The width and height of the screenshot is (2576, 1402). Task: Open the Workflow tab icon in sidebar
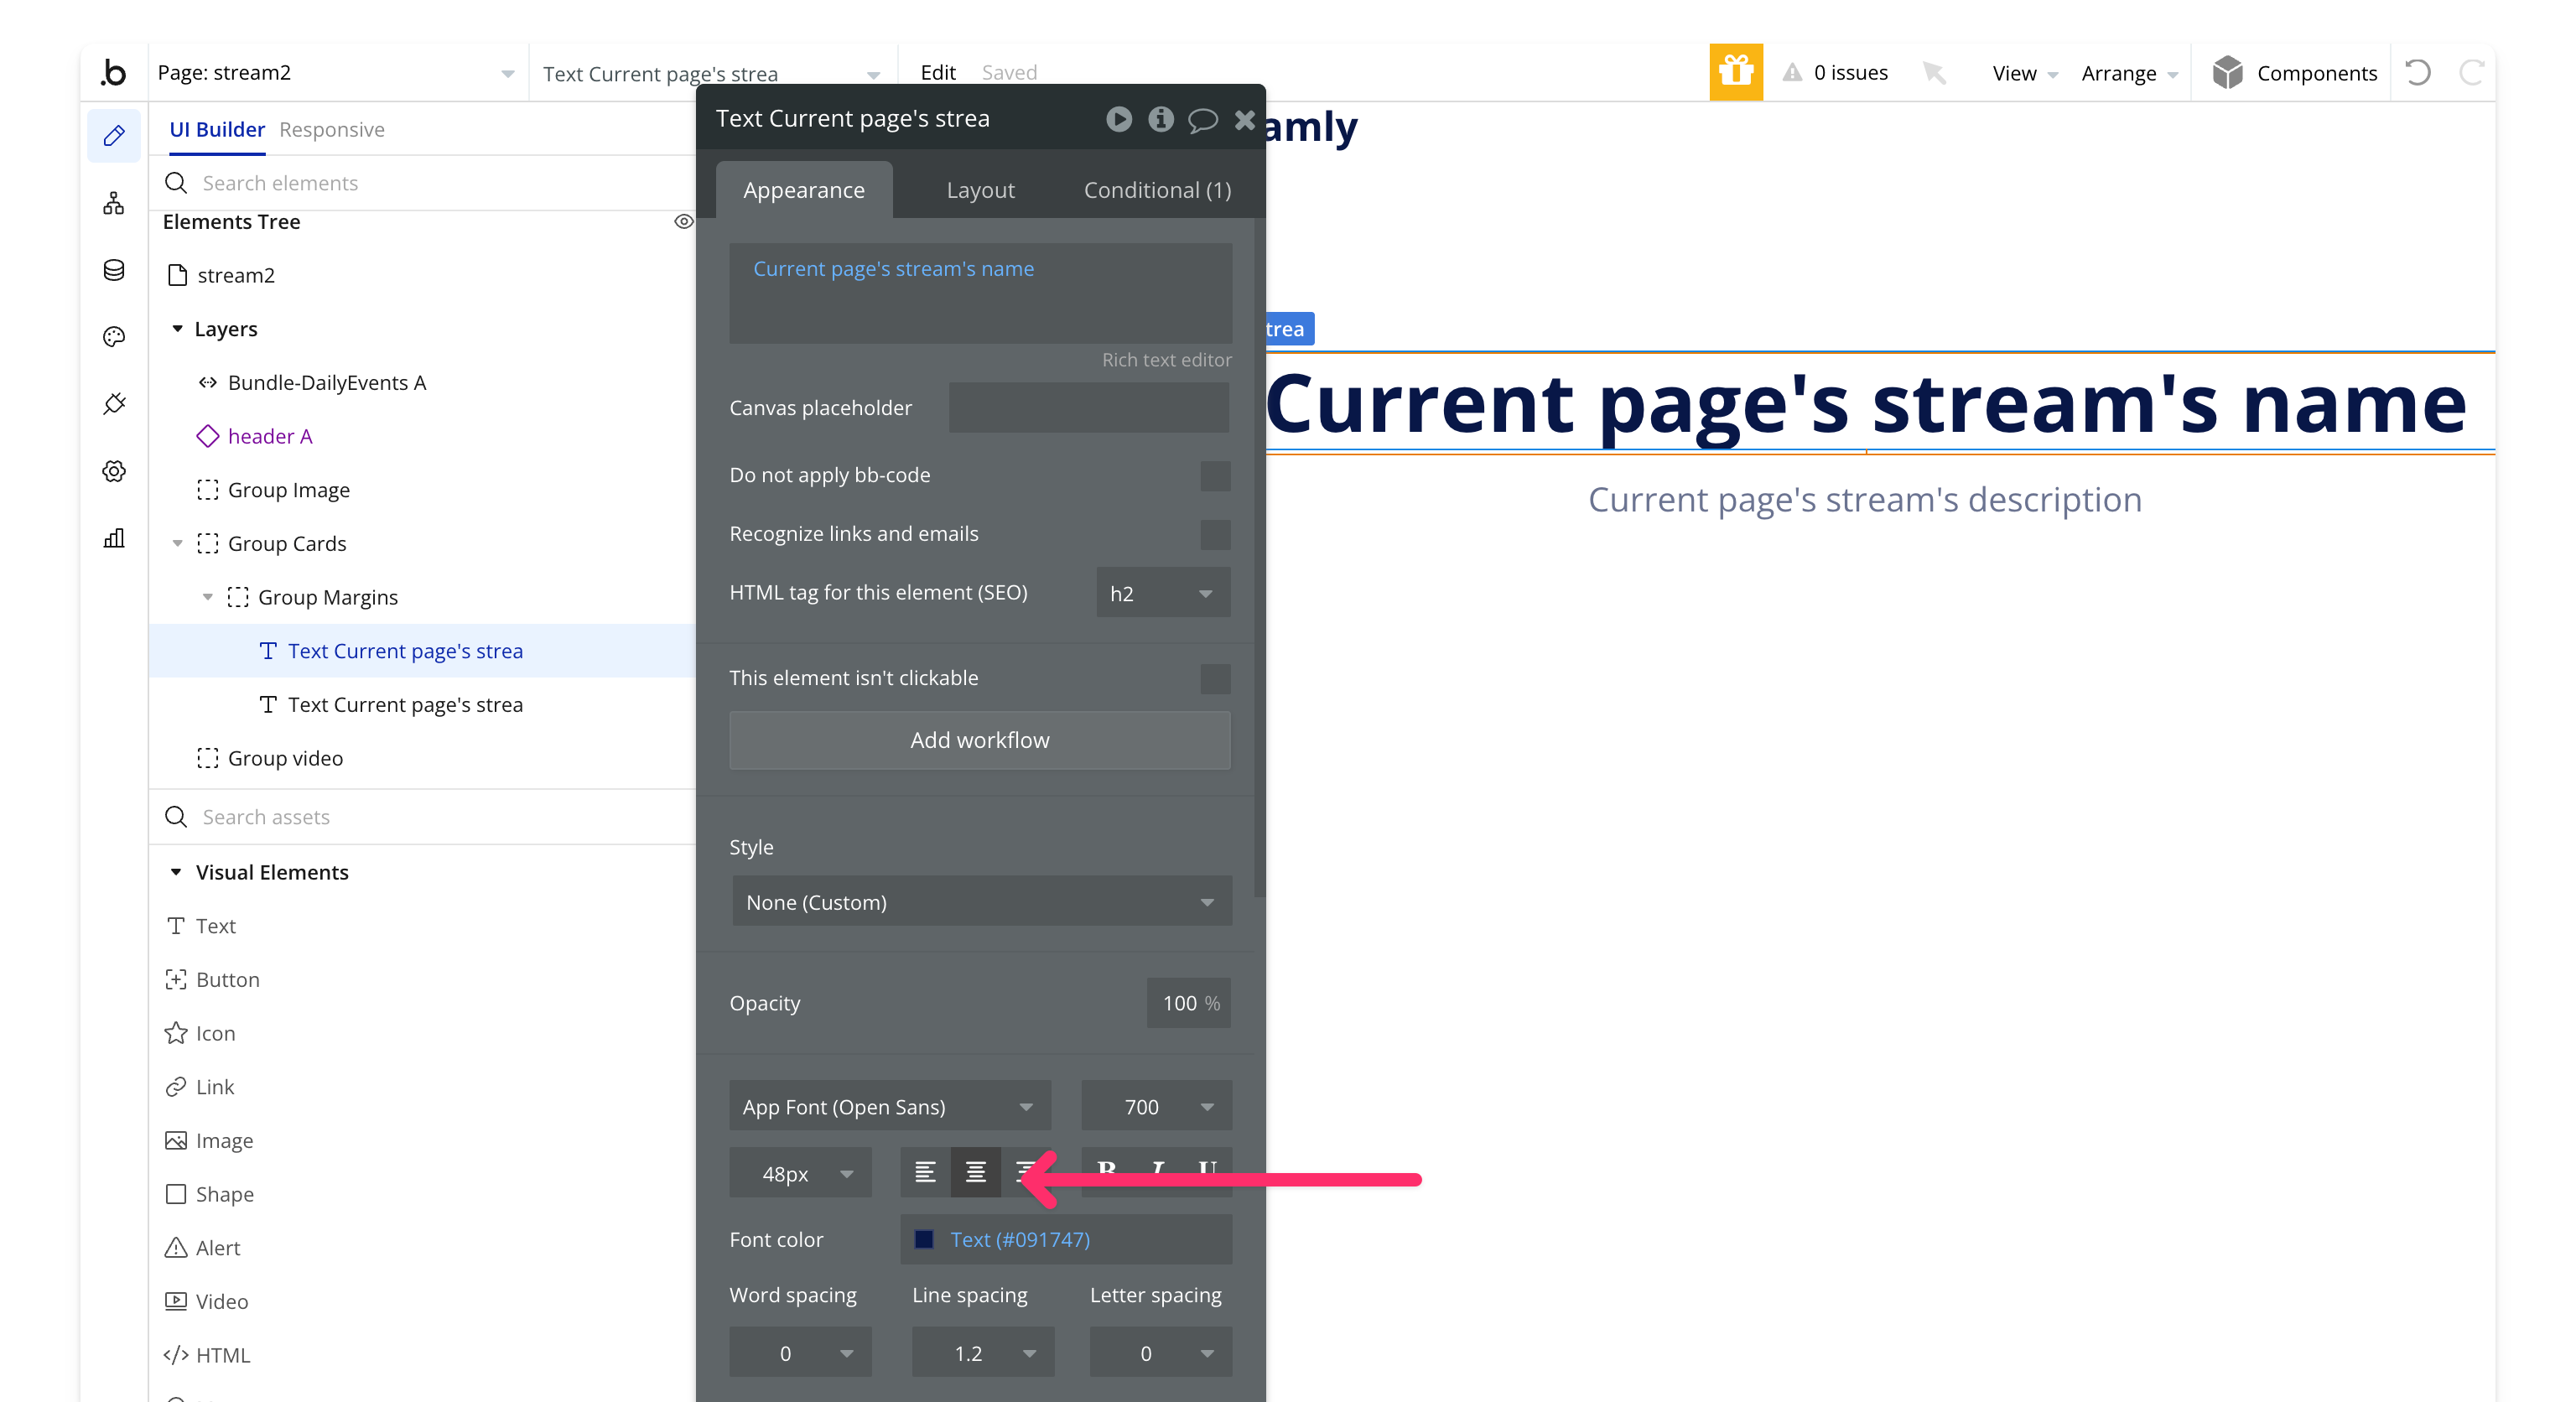[x=114, y=203]
